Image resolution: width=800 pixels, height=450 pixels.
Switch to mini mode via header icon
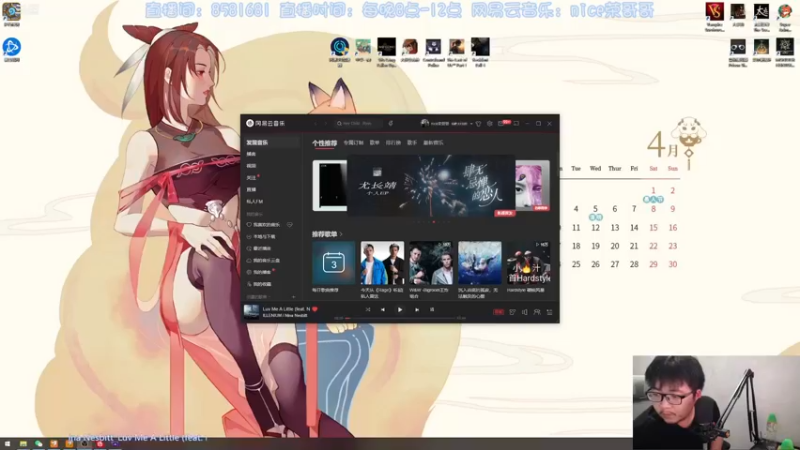(517, 123)
